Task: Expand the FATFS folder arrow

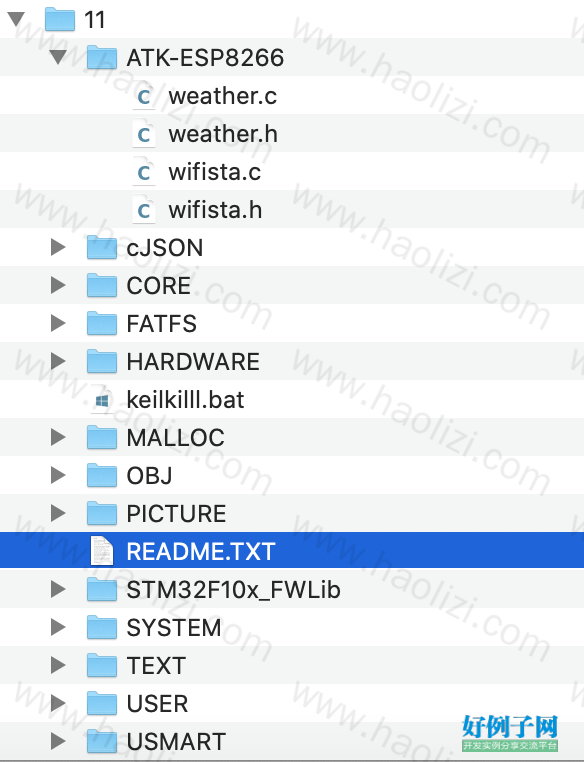Action: [x=58, y=323]
